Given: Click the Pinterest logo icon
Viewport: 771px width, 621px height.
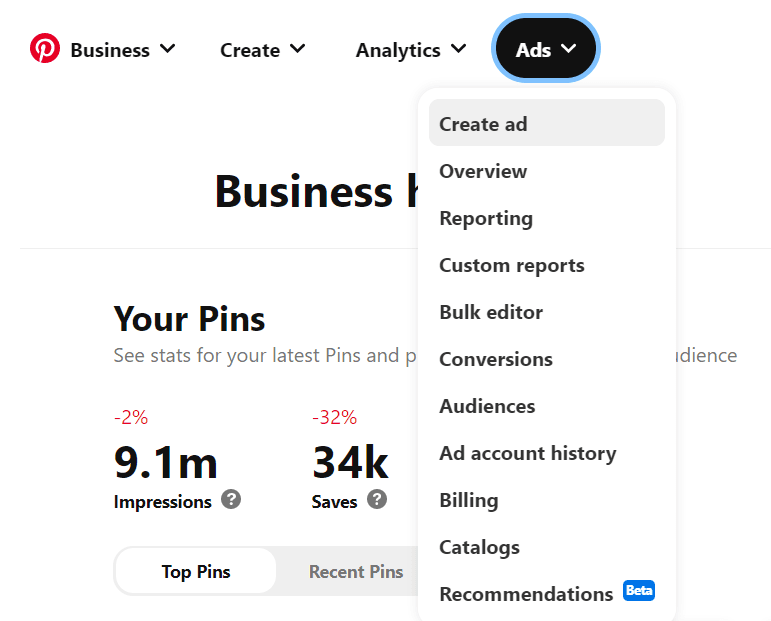Looking at the screenshot, I should [x=45, y=48].
